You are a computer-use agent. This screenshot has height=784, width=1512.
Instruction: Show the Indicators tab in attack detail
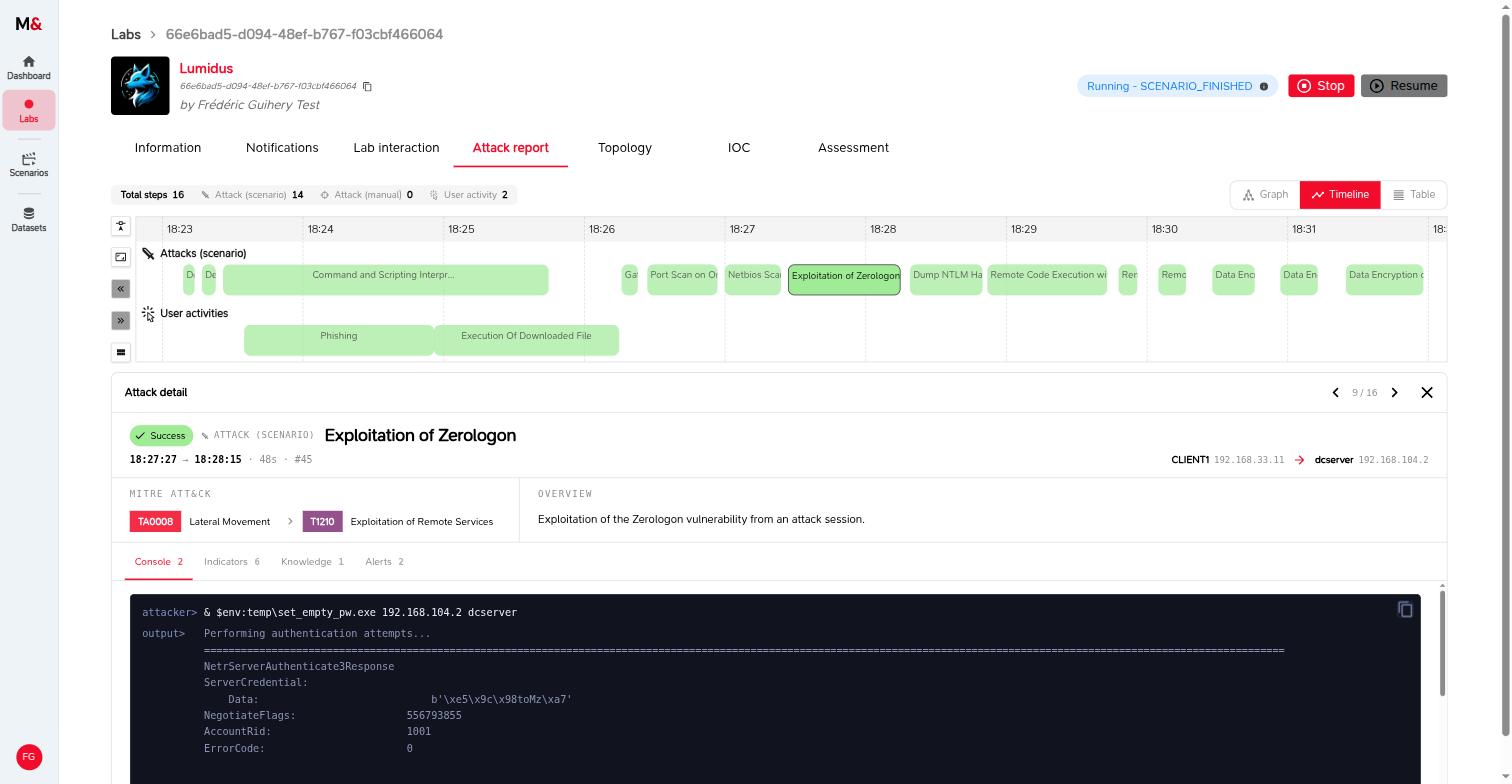coord(232,562)
